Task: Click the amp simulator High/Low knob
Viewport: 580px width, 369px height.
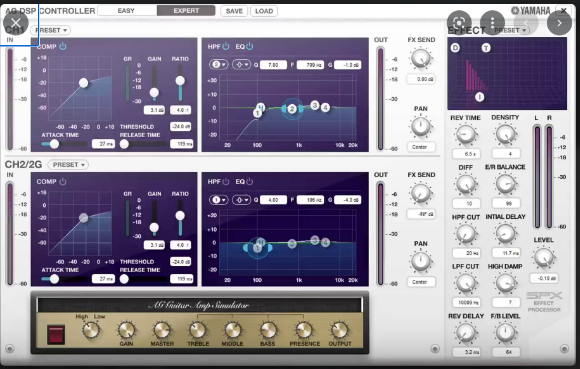Action: pyautogui.click(x=91, y=329)
